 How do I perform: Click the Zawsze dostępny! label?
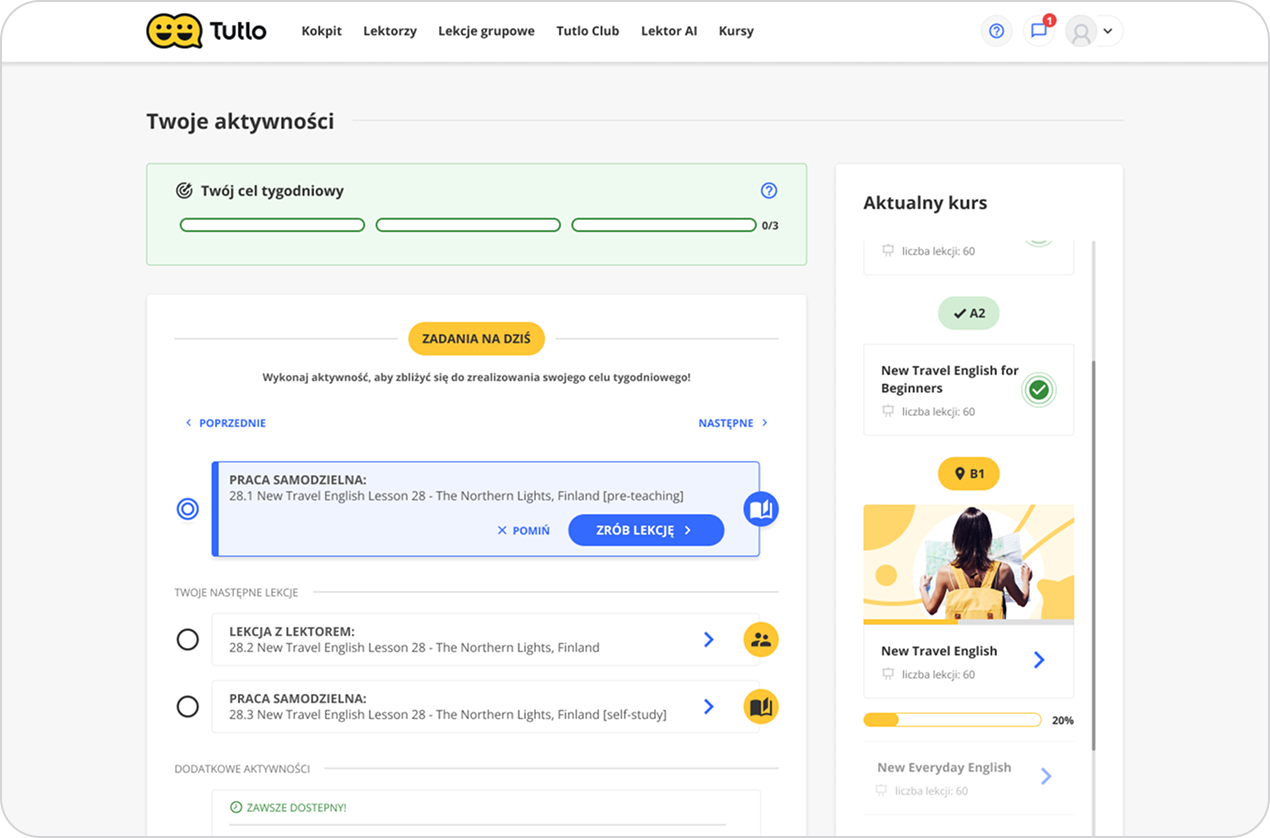coord(296,807)
